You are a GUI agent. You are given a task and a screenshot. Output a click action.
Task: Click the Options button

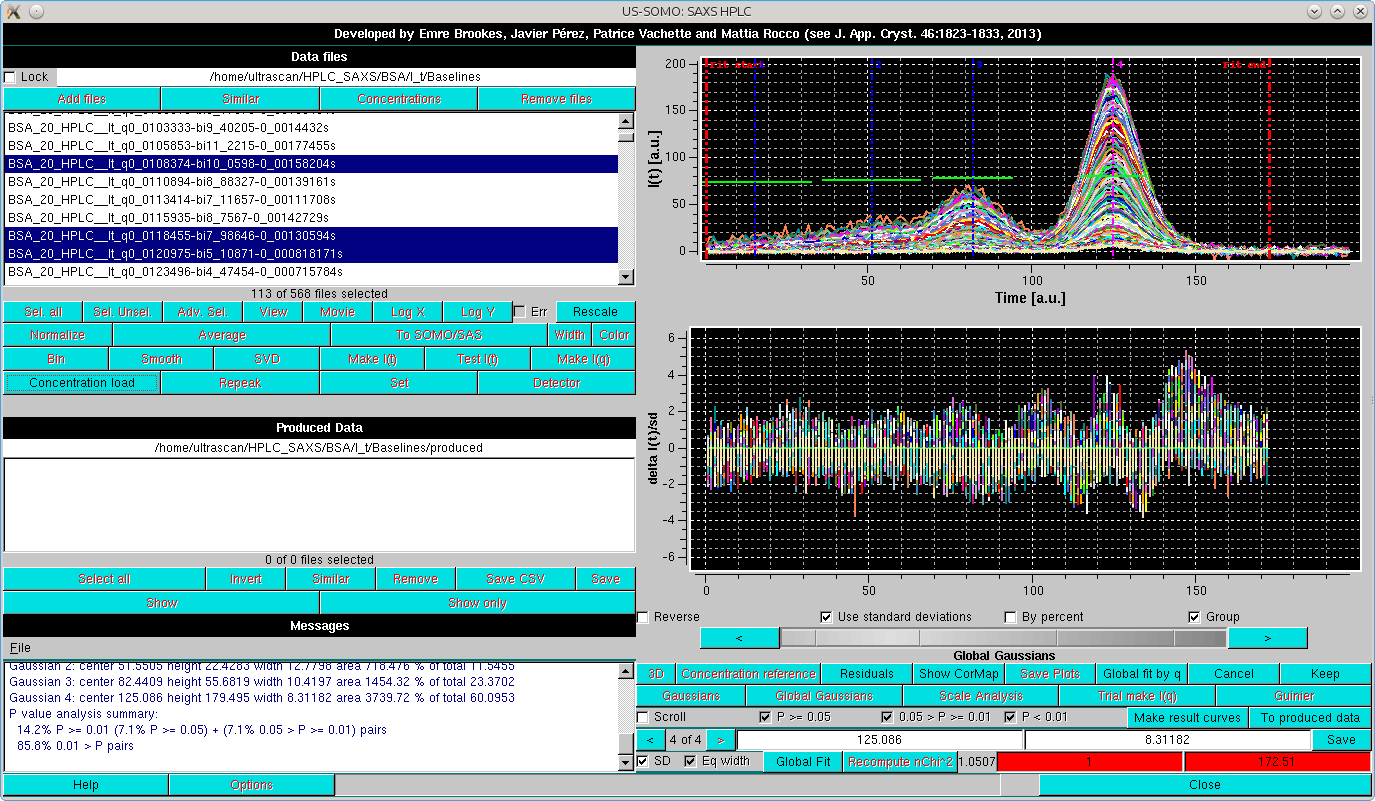[252, 785]
